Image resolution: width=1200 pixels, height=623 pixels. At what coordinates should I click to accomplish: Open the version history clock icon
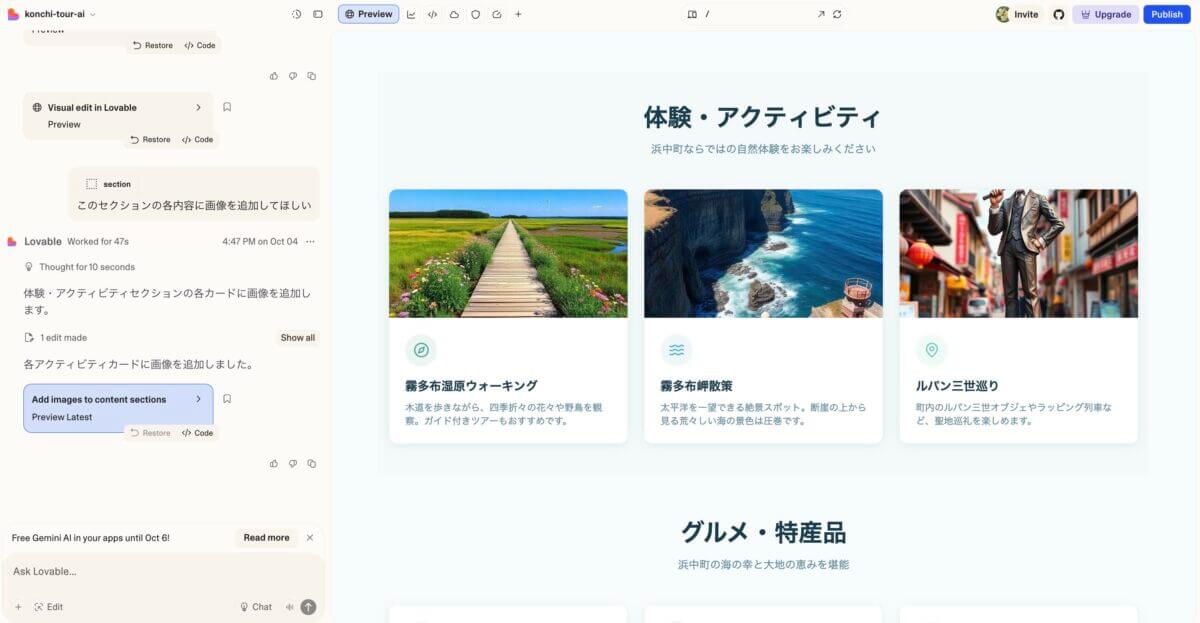[x=296, y=14]
